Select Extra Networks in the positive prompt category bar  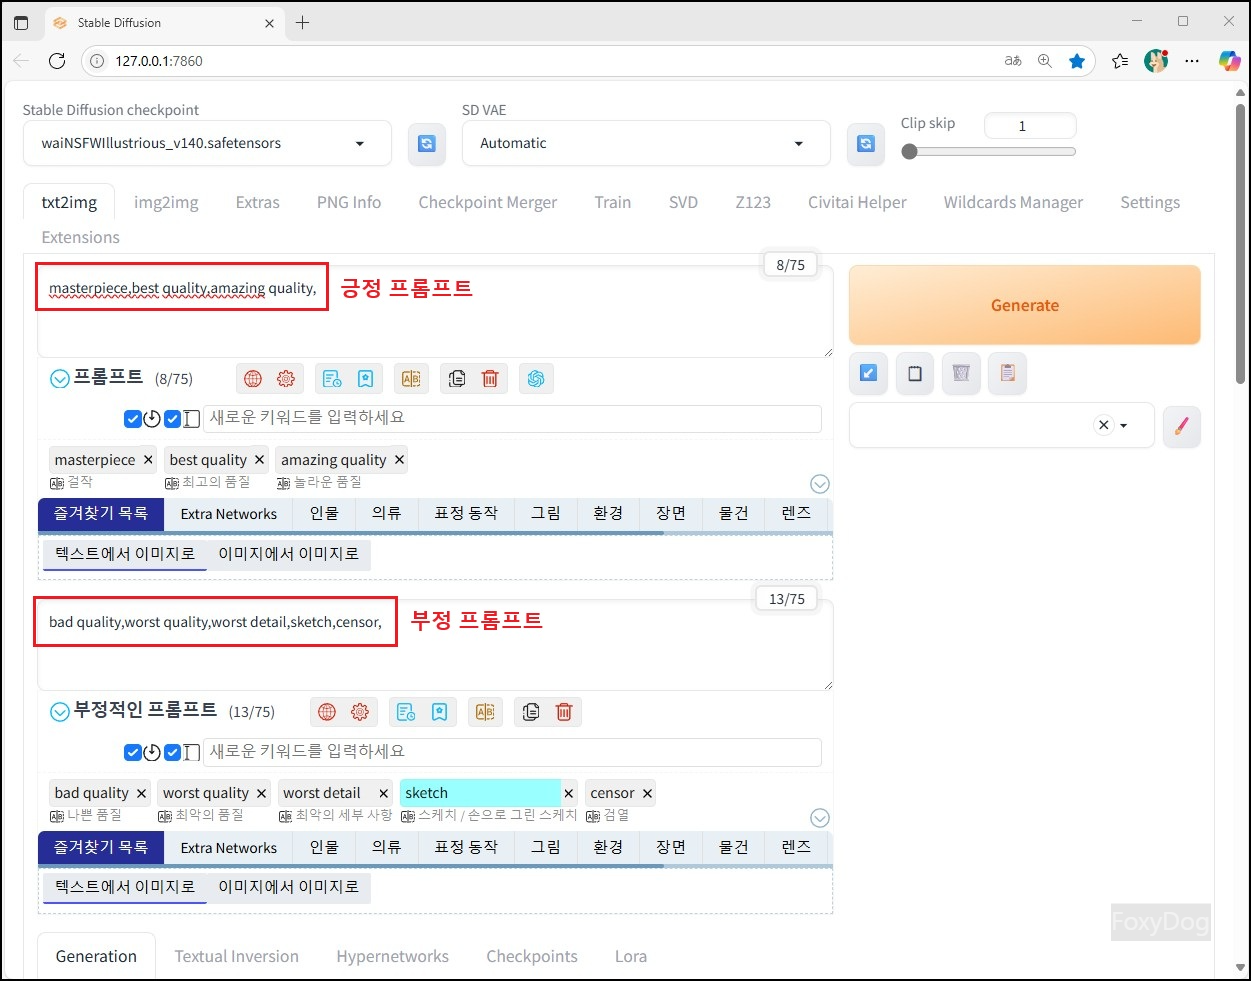click(229, 514)
